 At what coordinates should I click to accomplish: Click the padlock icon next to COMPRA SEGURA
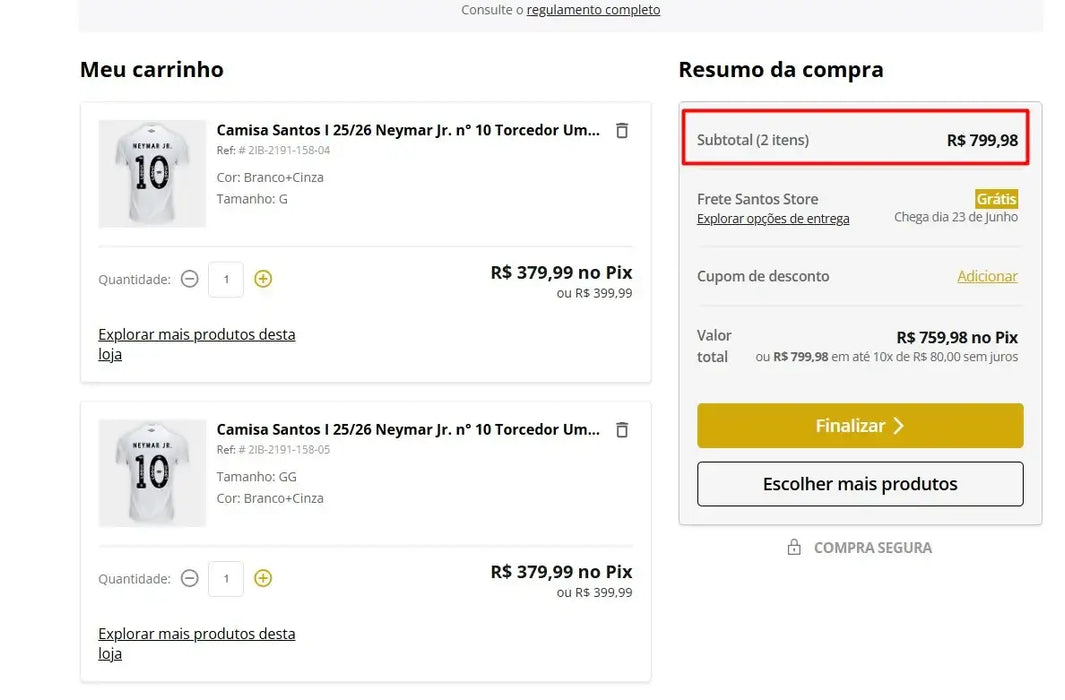coord(795,547)
